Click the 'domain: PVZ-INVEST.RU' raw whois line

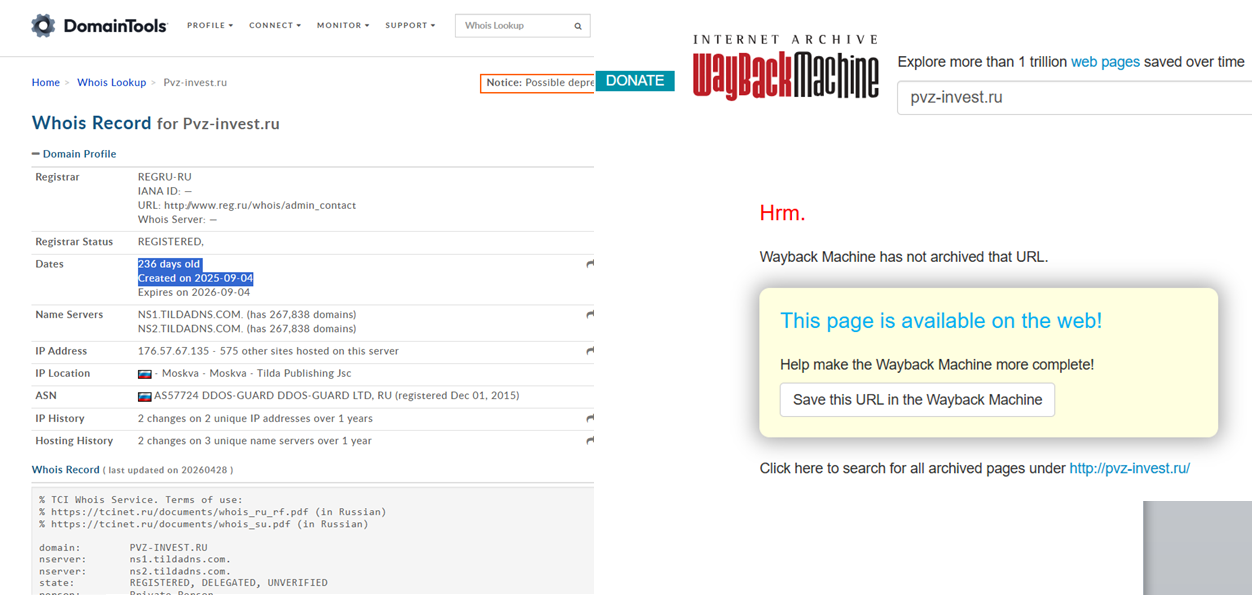point(123,548)
